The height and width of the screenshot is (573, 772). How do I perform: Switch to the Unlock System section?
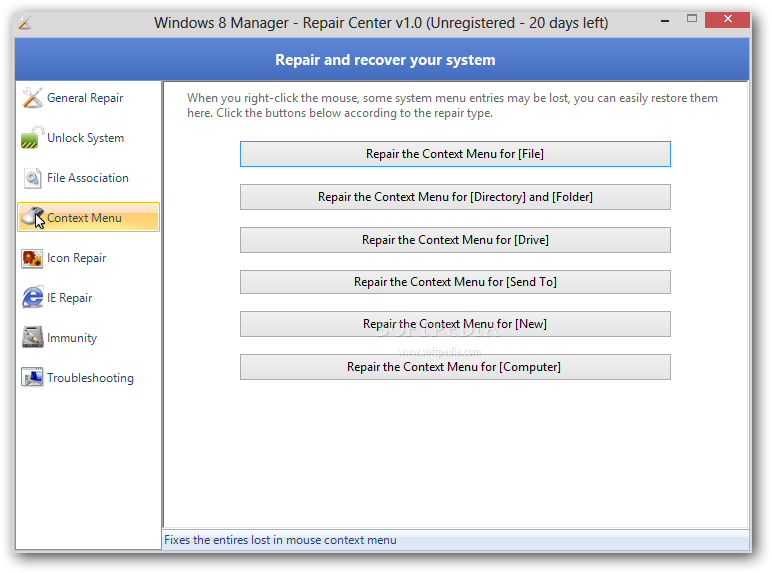click(86, 138)
